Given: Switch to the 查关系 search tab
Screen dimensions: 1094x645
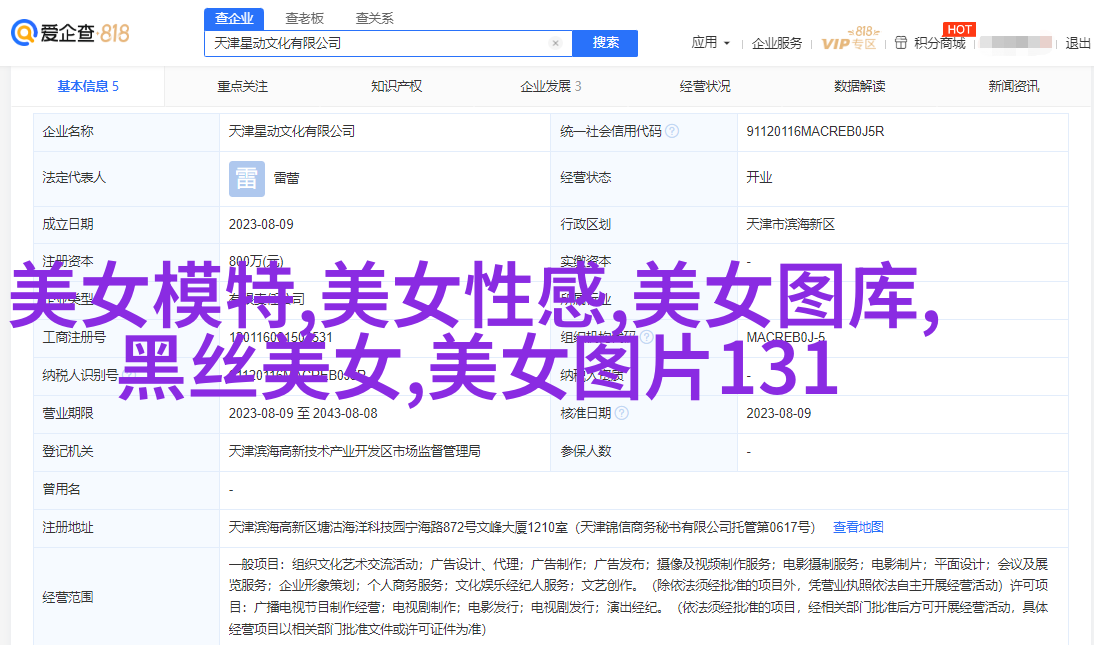Looking at the screenshot, I should pos(375,19).
